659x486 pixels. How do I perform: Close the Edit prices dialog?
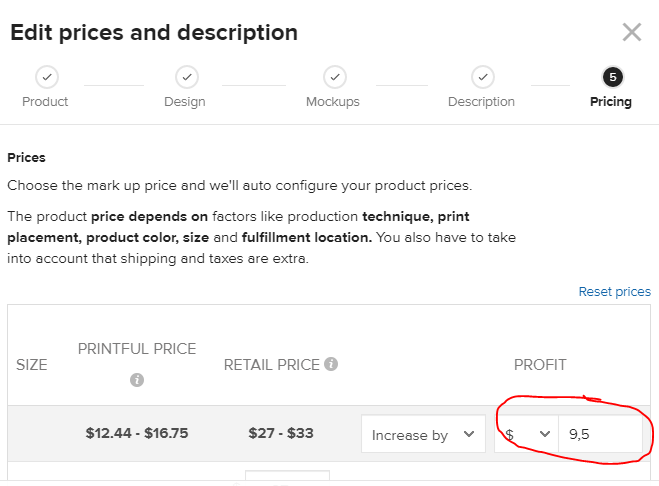(632, 32)
